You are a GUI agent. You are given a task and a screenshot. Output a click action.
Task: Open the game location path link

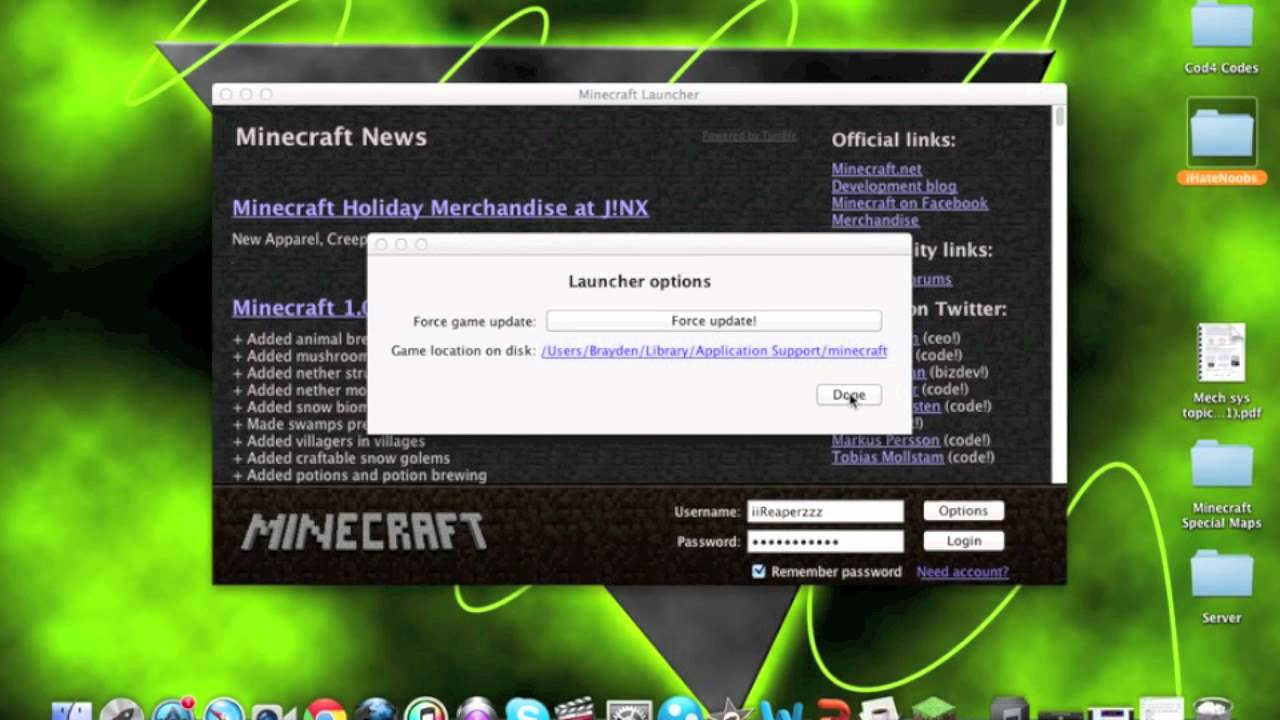[714, 351]
